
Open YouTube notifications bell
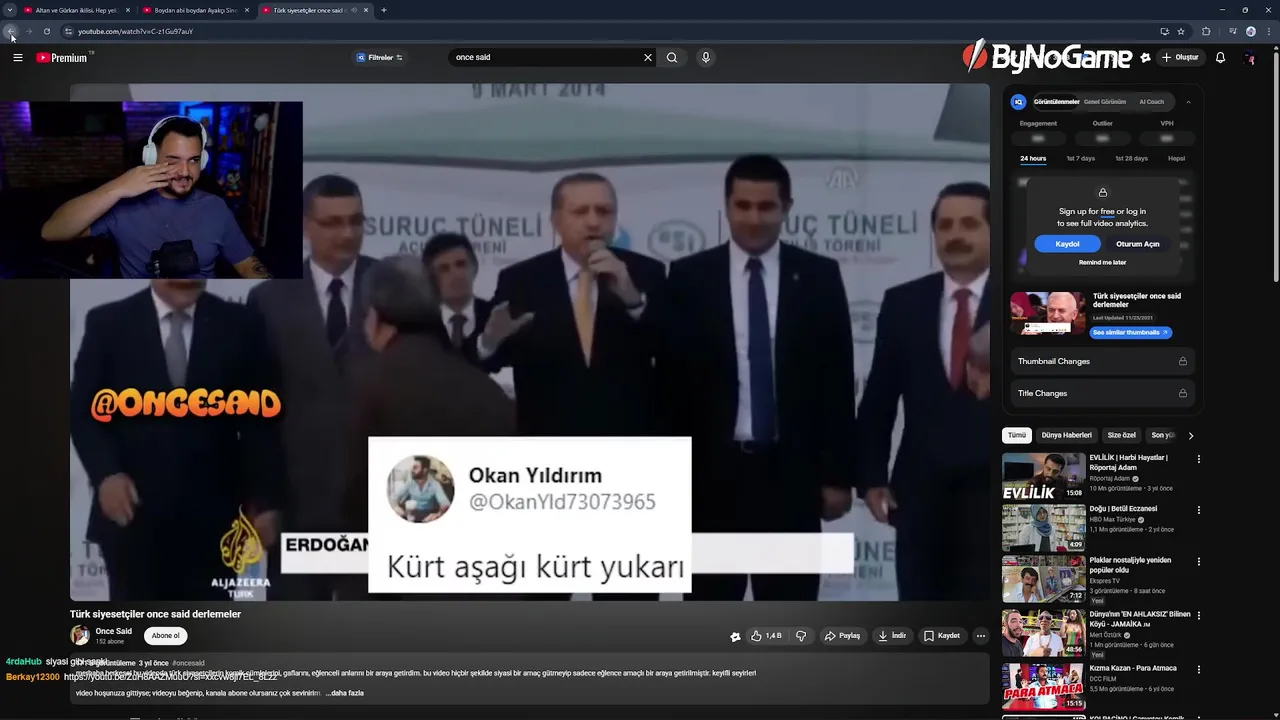1220,58
